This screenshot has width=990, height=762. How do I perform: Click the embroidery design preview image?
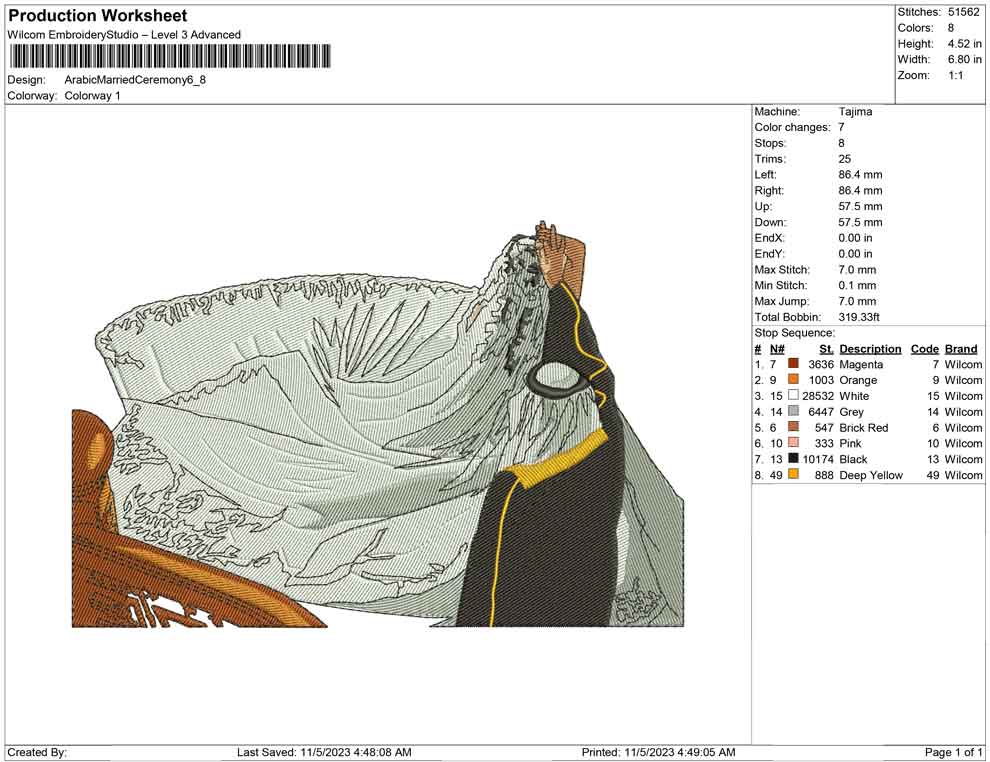click(x=378, y=424)
